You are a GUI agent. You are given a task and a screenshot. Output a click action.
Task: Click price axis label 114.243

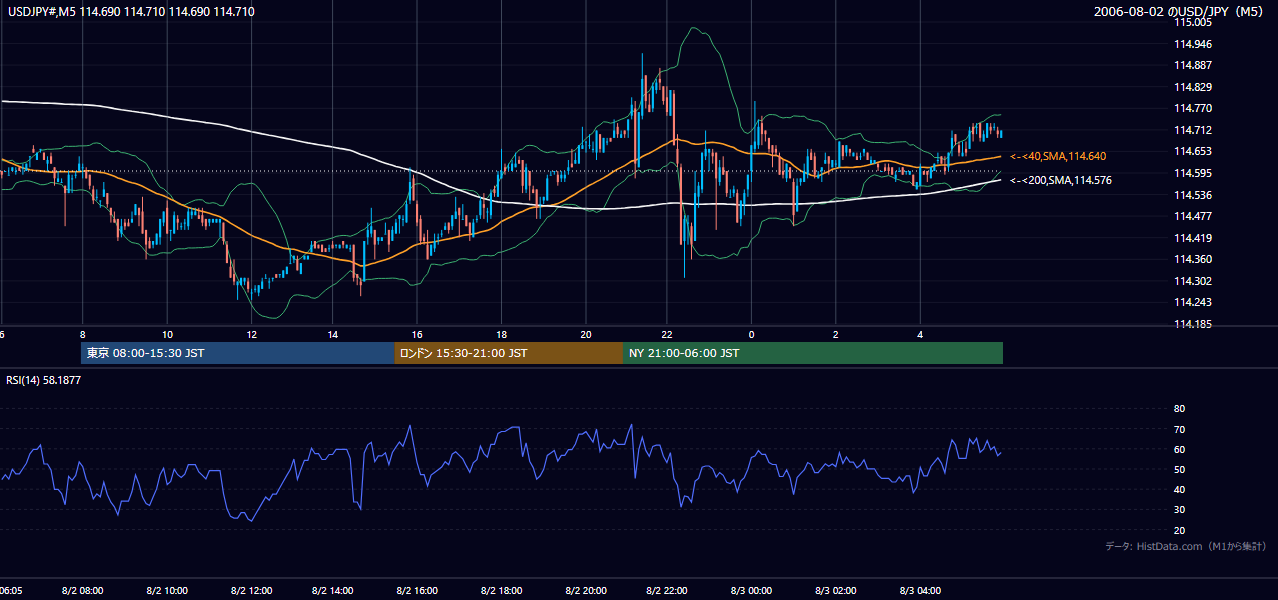(x=1194, y=302)
